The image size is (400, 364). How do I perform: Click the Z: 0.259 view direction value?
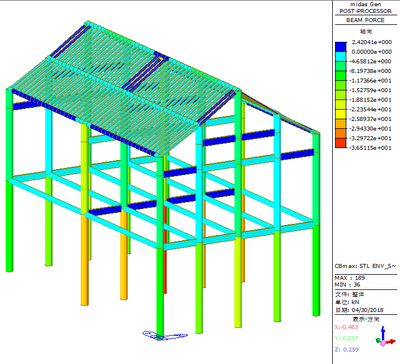point(347,350)
